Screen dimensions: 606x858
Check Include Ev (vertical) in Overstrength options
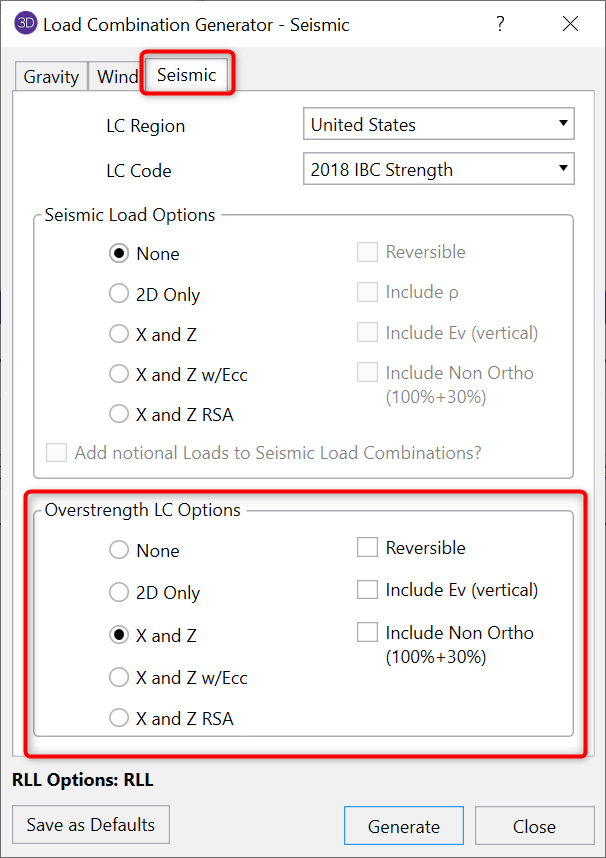click(367, 590)
